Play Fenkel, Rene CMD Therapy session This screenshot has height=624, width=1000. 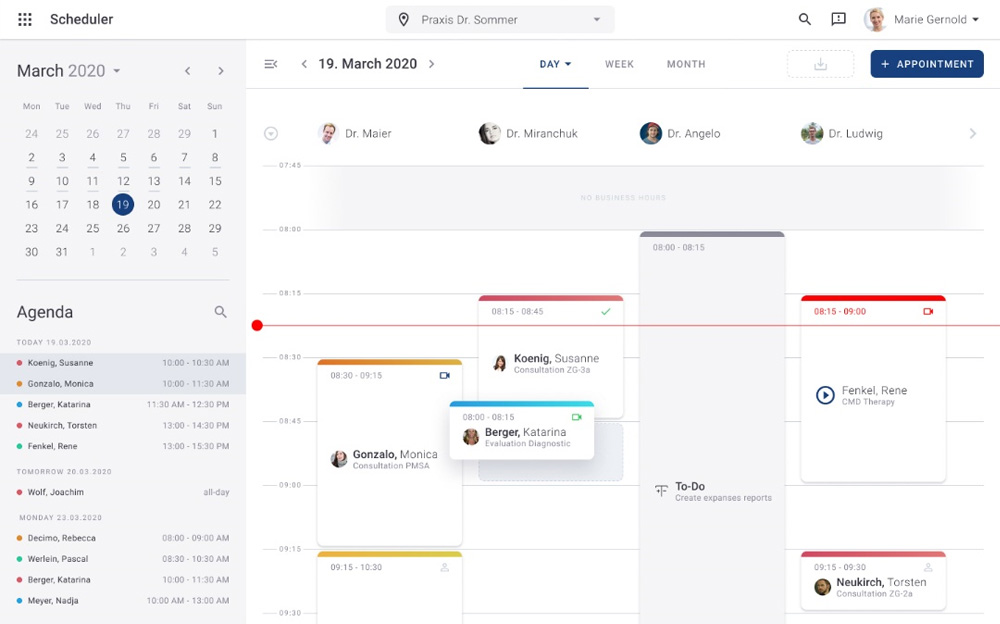pos(825,395)
